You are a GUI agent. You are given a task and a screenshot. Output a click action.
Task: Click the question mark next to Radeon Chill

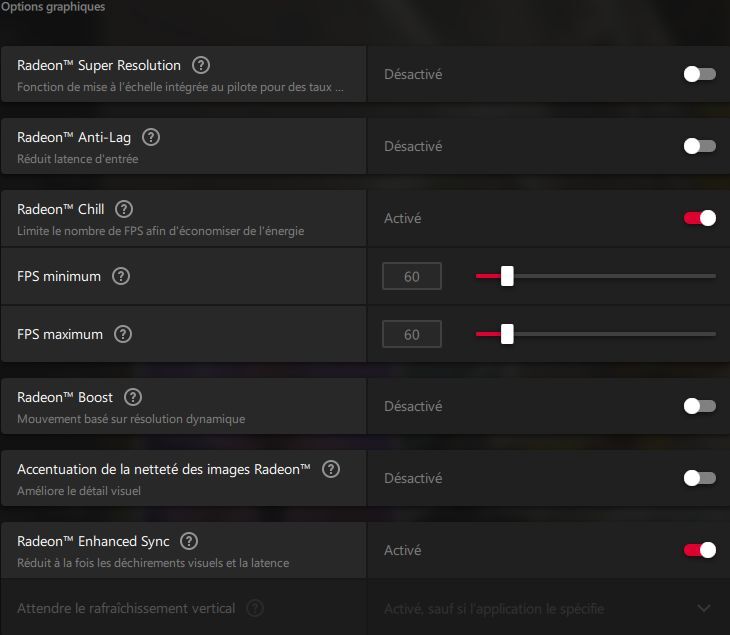tap(124, 209)
